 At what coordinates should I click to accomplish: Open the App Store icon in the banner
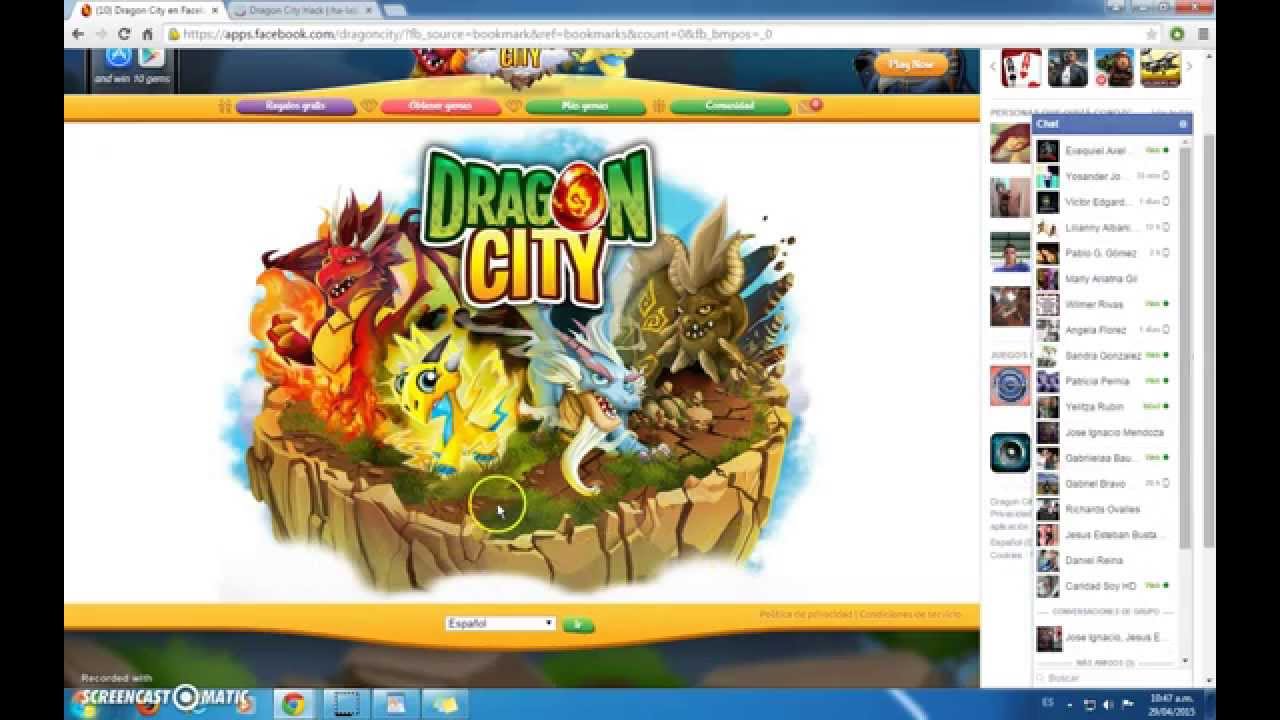(119, 57)
